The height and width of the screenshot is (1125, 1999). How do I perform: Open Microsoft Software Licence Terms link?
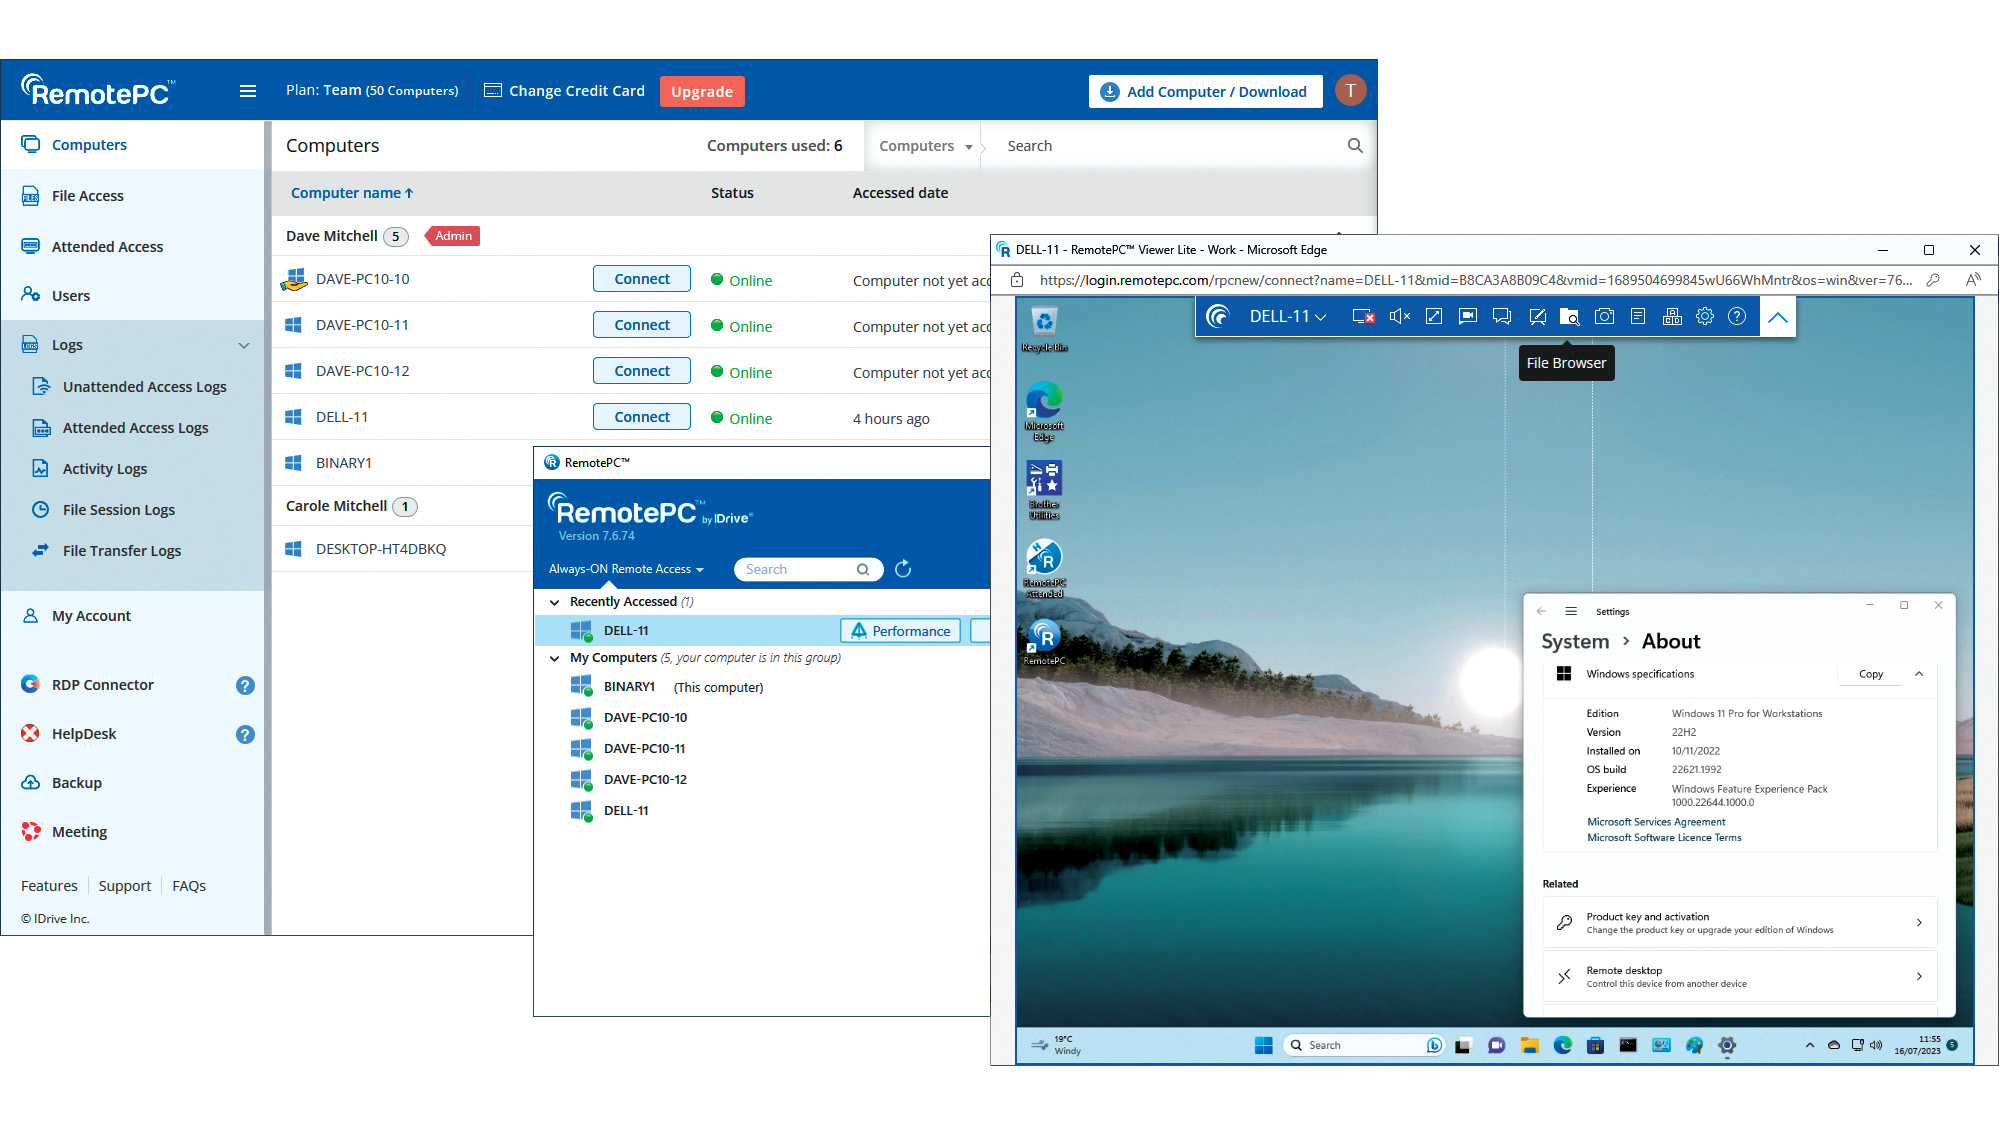pos(1664,838)
